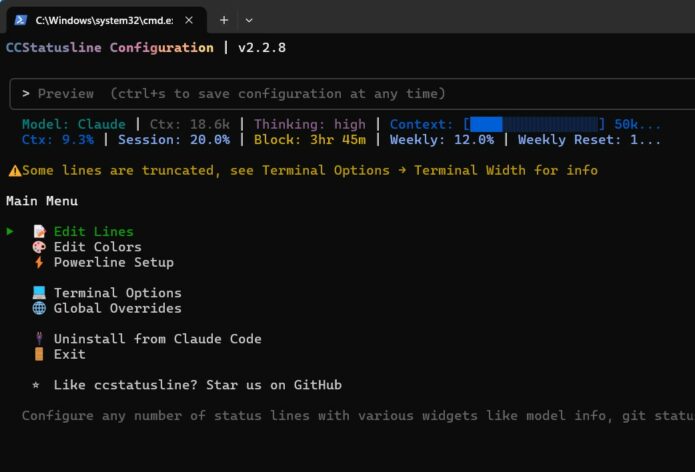Image resolution: width=695 pixels, height=472 pixels.
Task: Click the star icon beside GitHub prompt
Action: tap(36, 385)
